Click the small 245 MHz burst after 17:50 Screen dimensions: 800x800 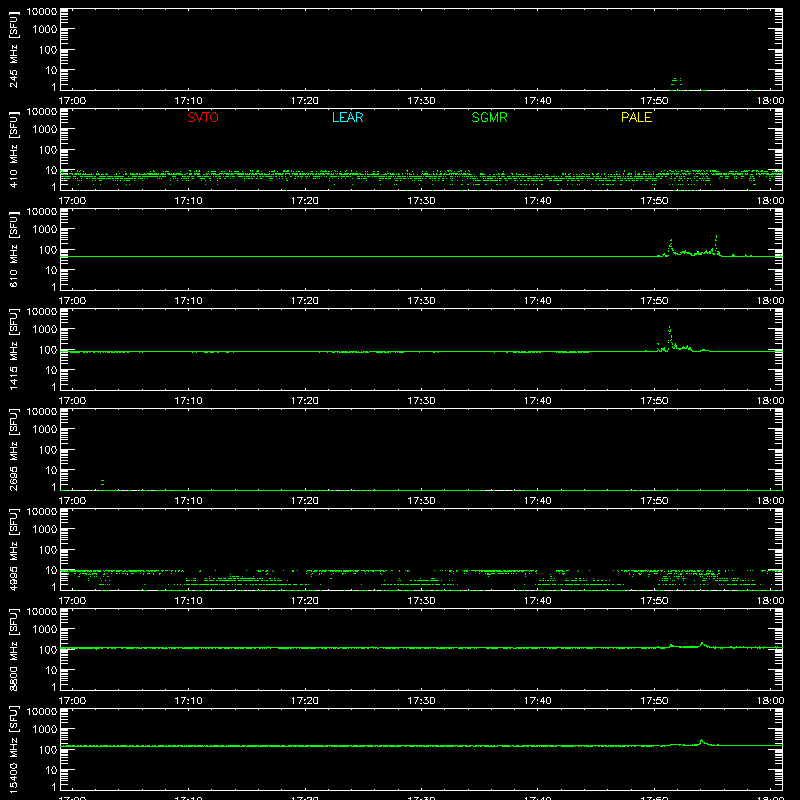[677, 83]
